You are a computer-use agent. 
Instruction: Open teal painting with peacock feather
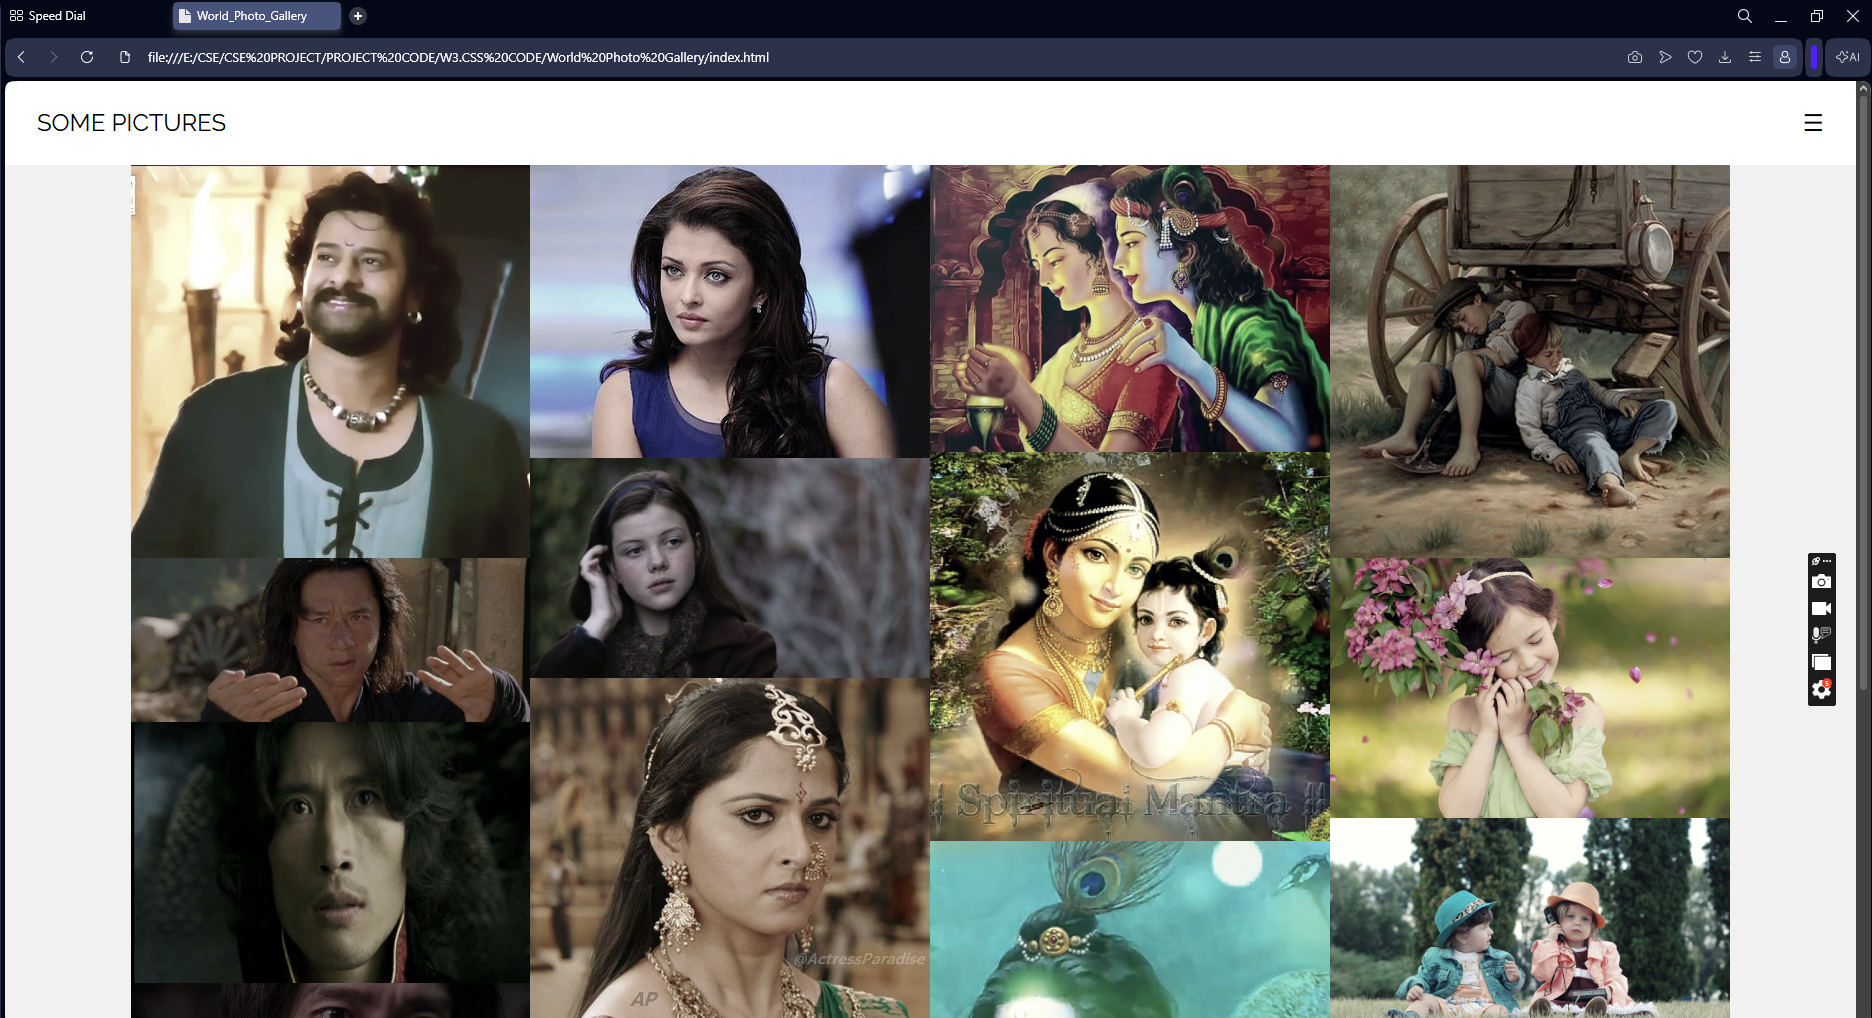(1130, 930)
